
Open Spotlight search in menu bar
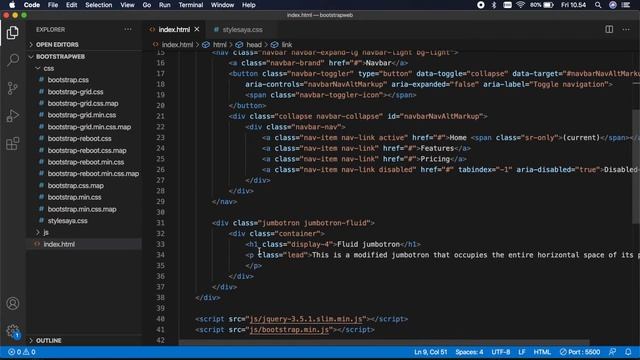(x=598, y=5)
